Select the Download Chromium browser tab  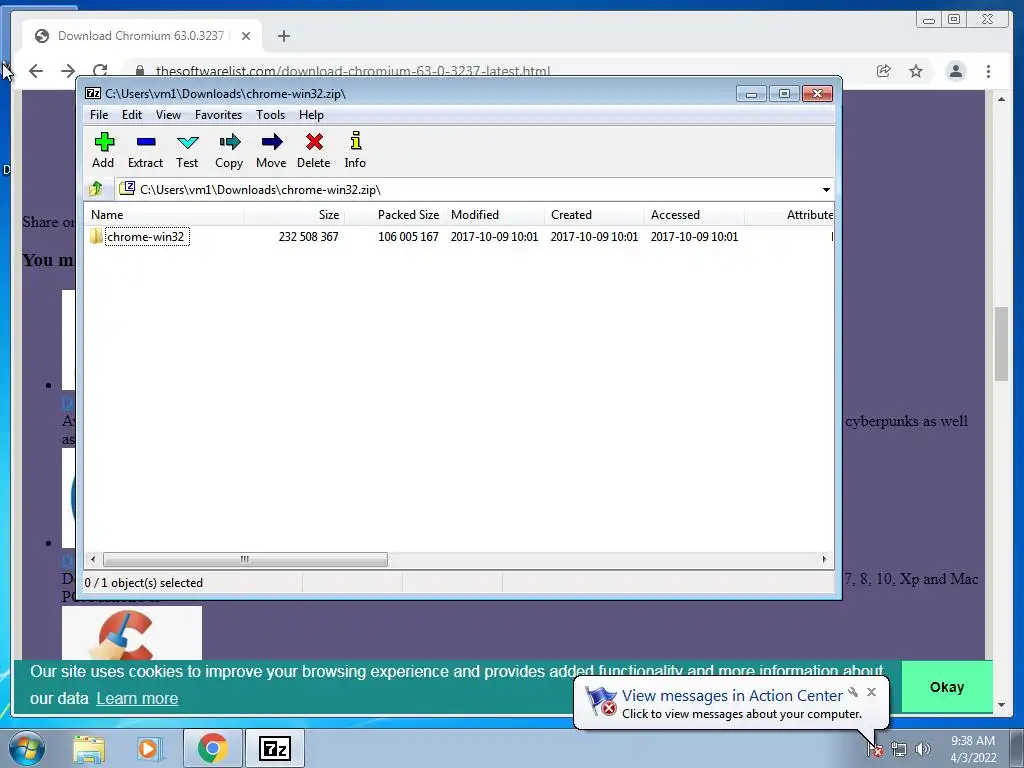pos(141,36)
